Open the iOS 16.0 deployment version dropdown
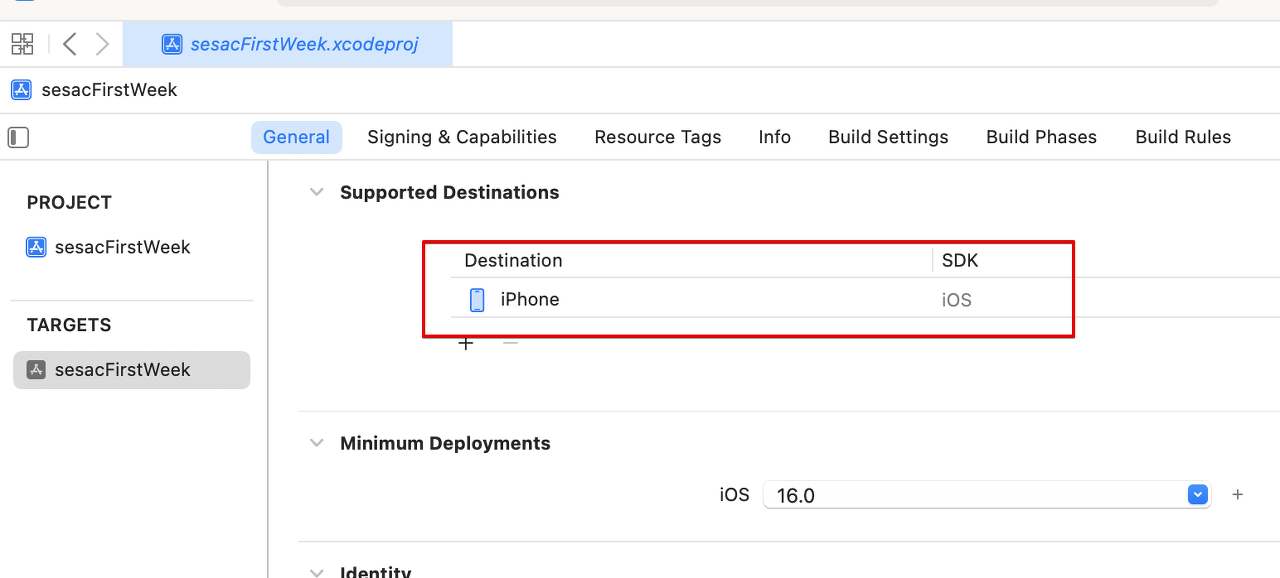Viewport: 1280px width, 578px height. (x=1198, y=495)
